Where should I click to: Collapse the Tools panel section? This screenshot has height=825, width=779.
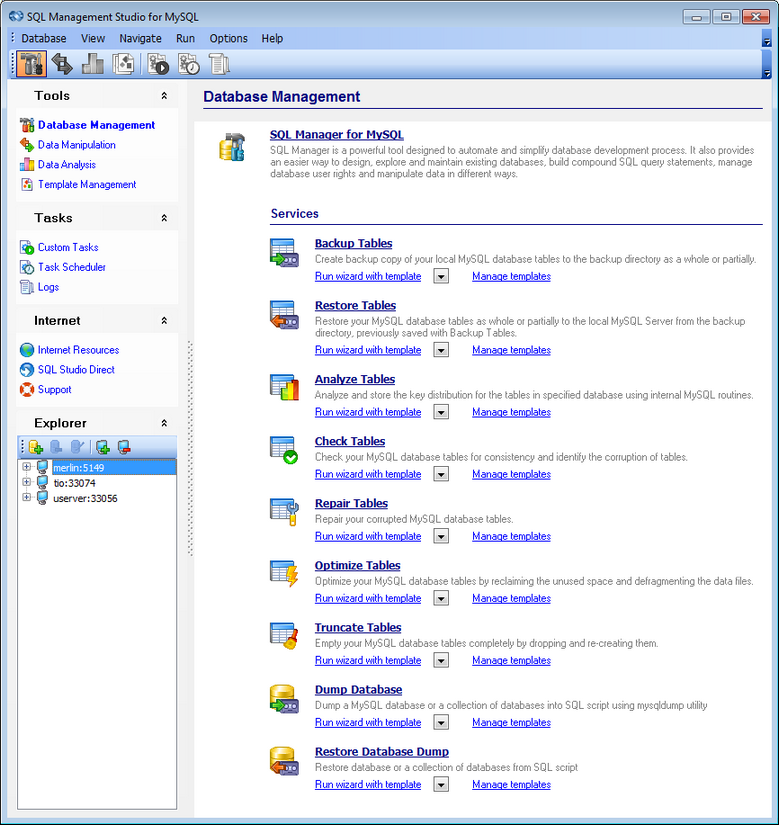tap(164, 96)
